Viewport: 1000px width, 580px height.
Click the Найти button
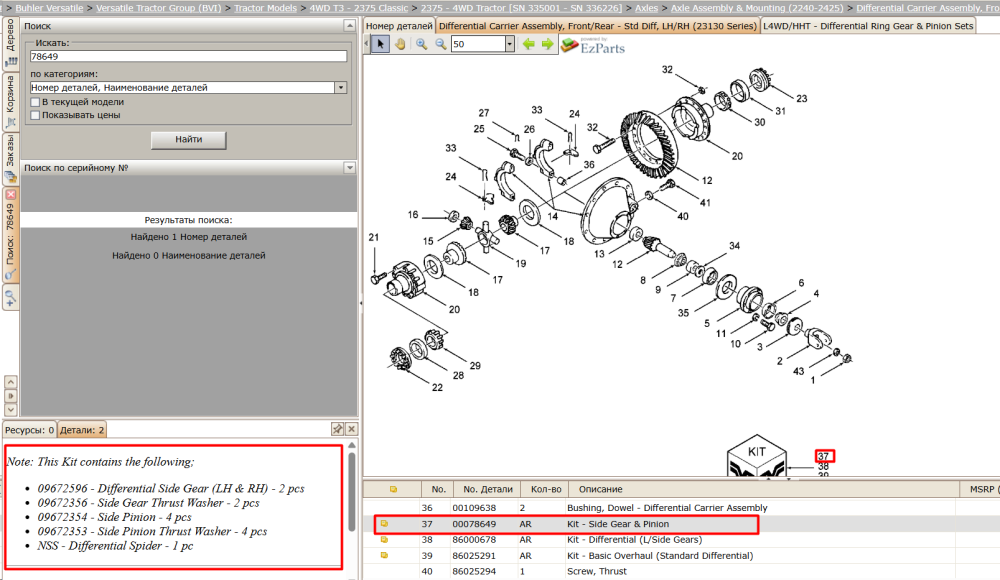(188, 140)
